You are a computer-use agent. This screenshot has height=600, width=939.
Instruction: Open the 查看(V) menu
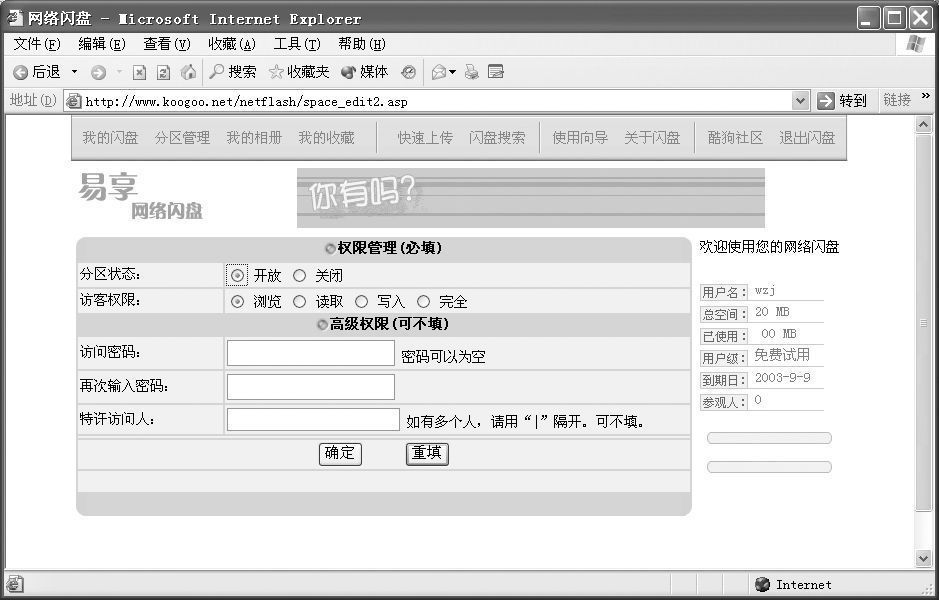coord(166,44)
